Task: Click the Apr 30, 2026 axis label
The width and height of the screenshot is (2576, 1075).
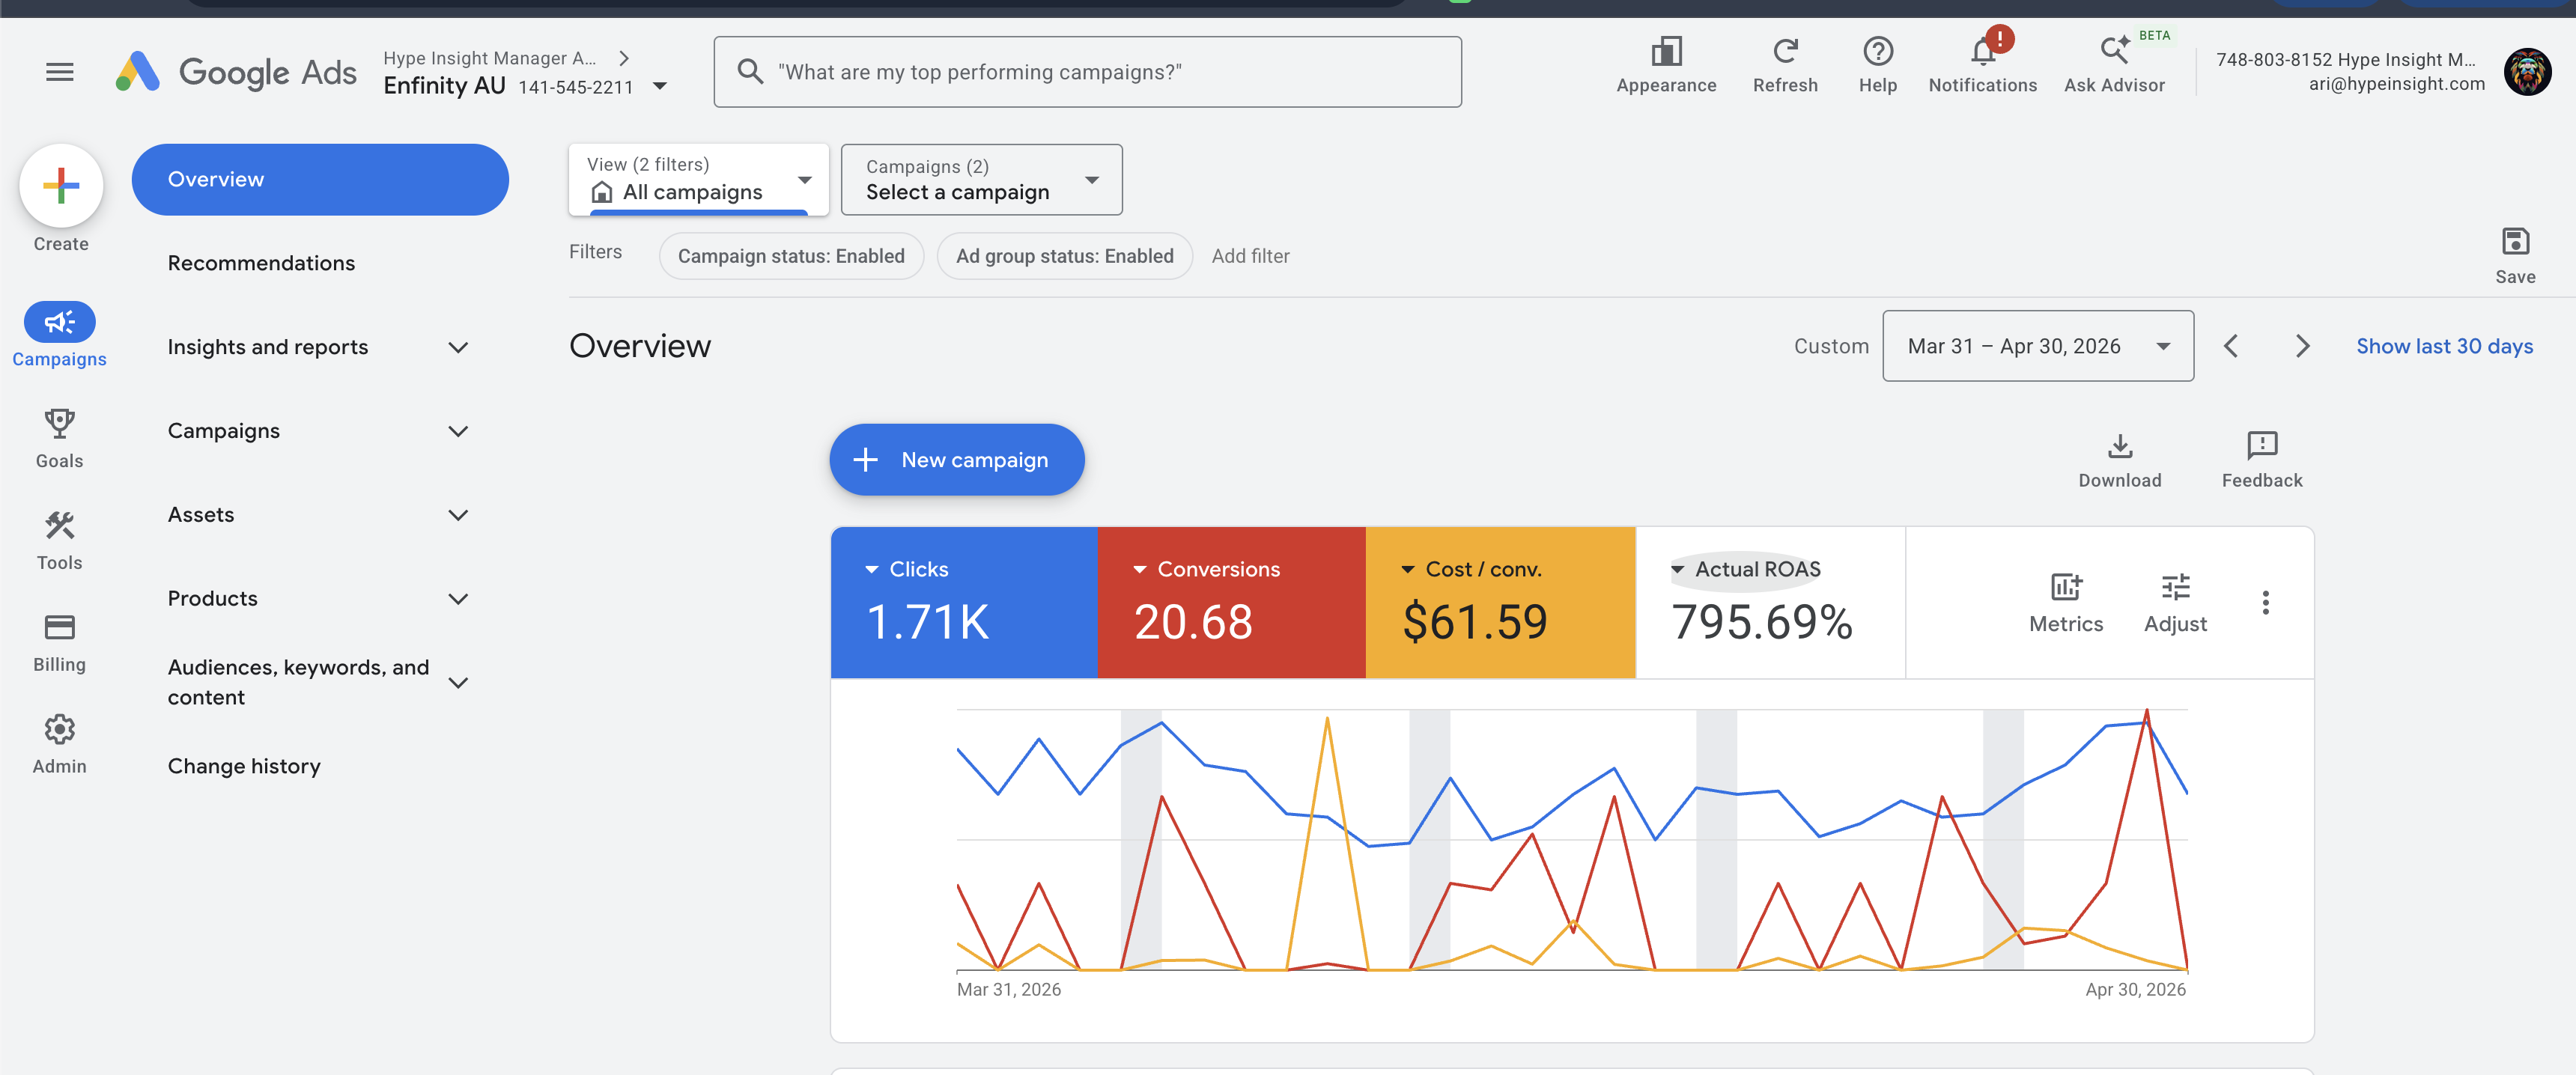Action: click(2135, 990)
